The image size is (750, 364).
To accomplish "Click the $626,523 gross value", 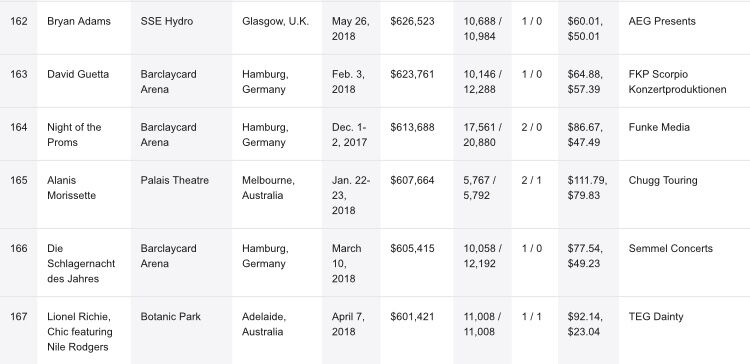I will [412, 21].
